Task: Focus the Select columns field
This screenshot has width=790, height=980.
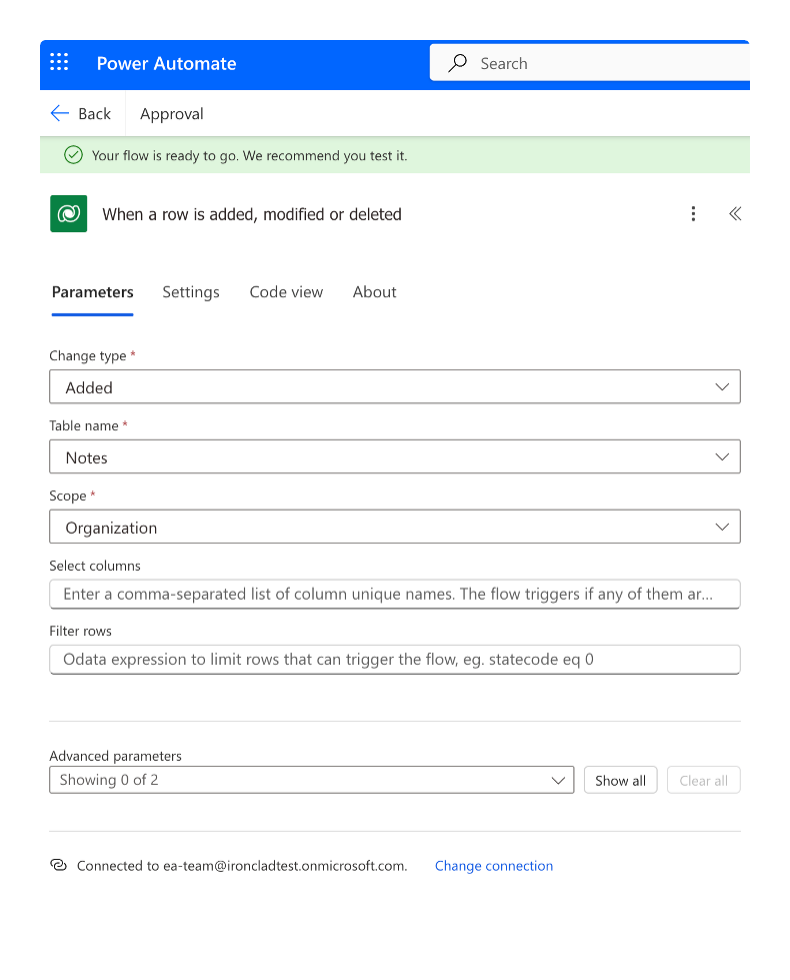Action: coord(395,594)
